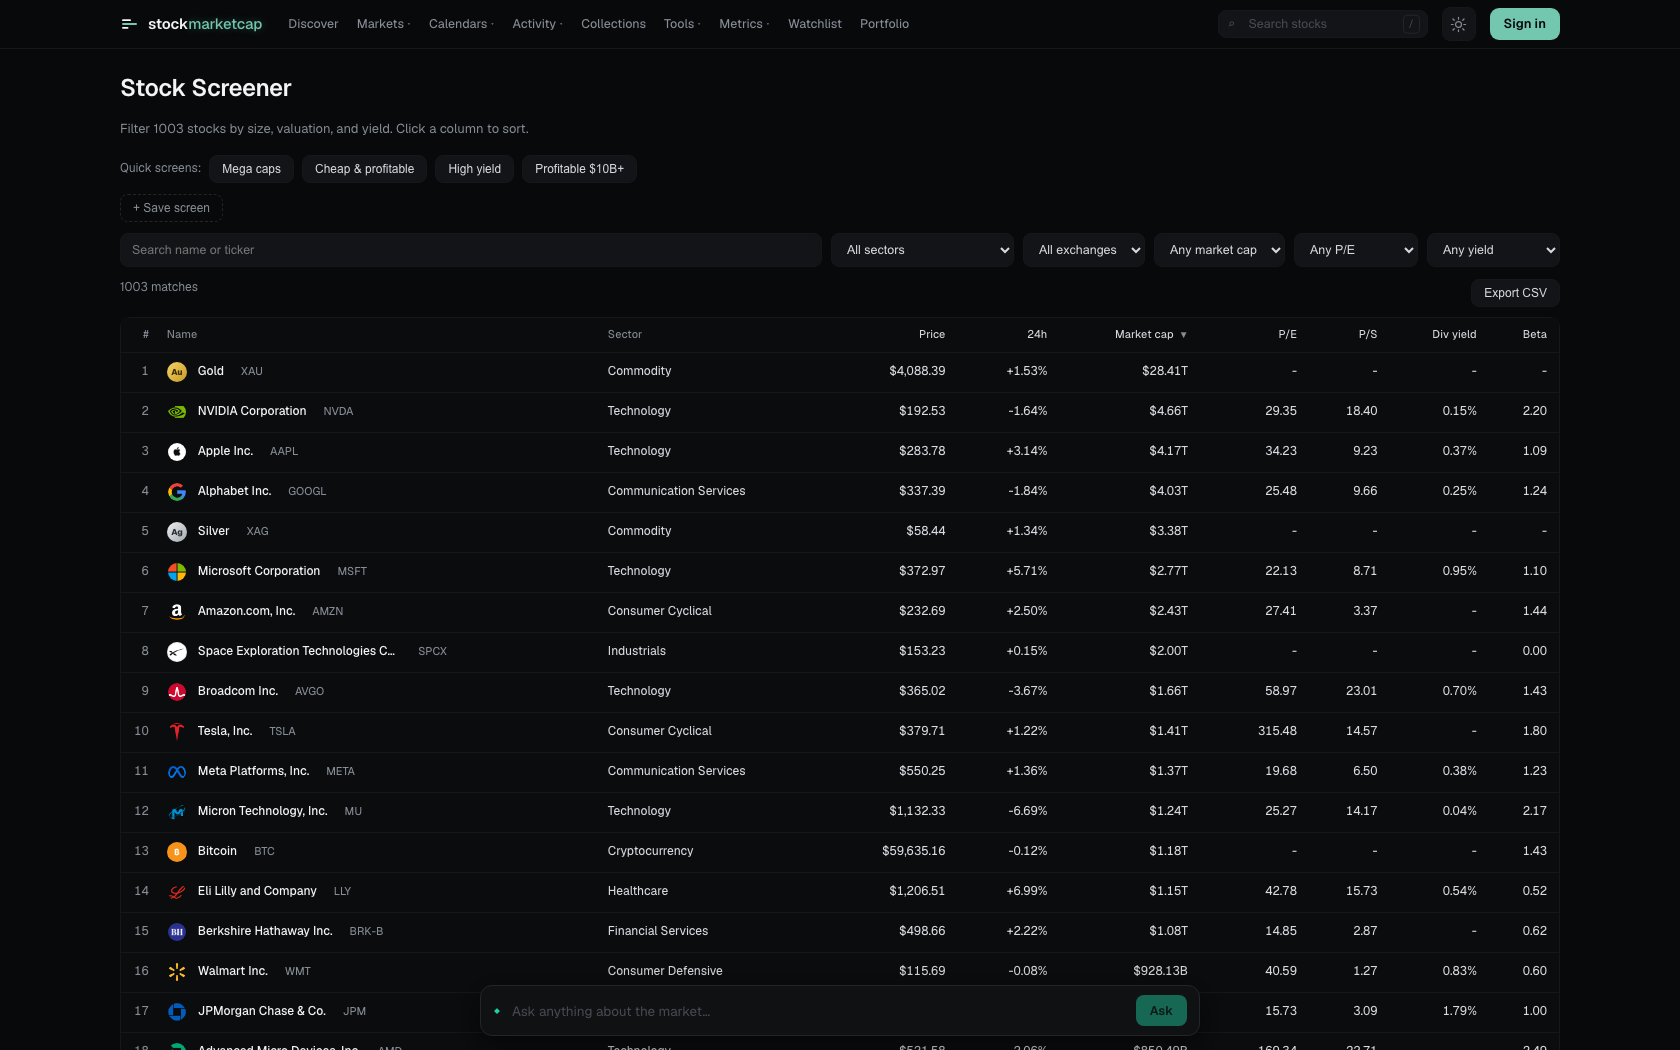Click the Microsoft four-color logo
Viewport: 1680px width, 1050px height.
point(177,572)
